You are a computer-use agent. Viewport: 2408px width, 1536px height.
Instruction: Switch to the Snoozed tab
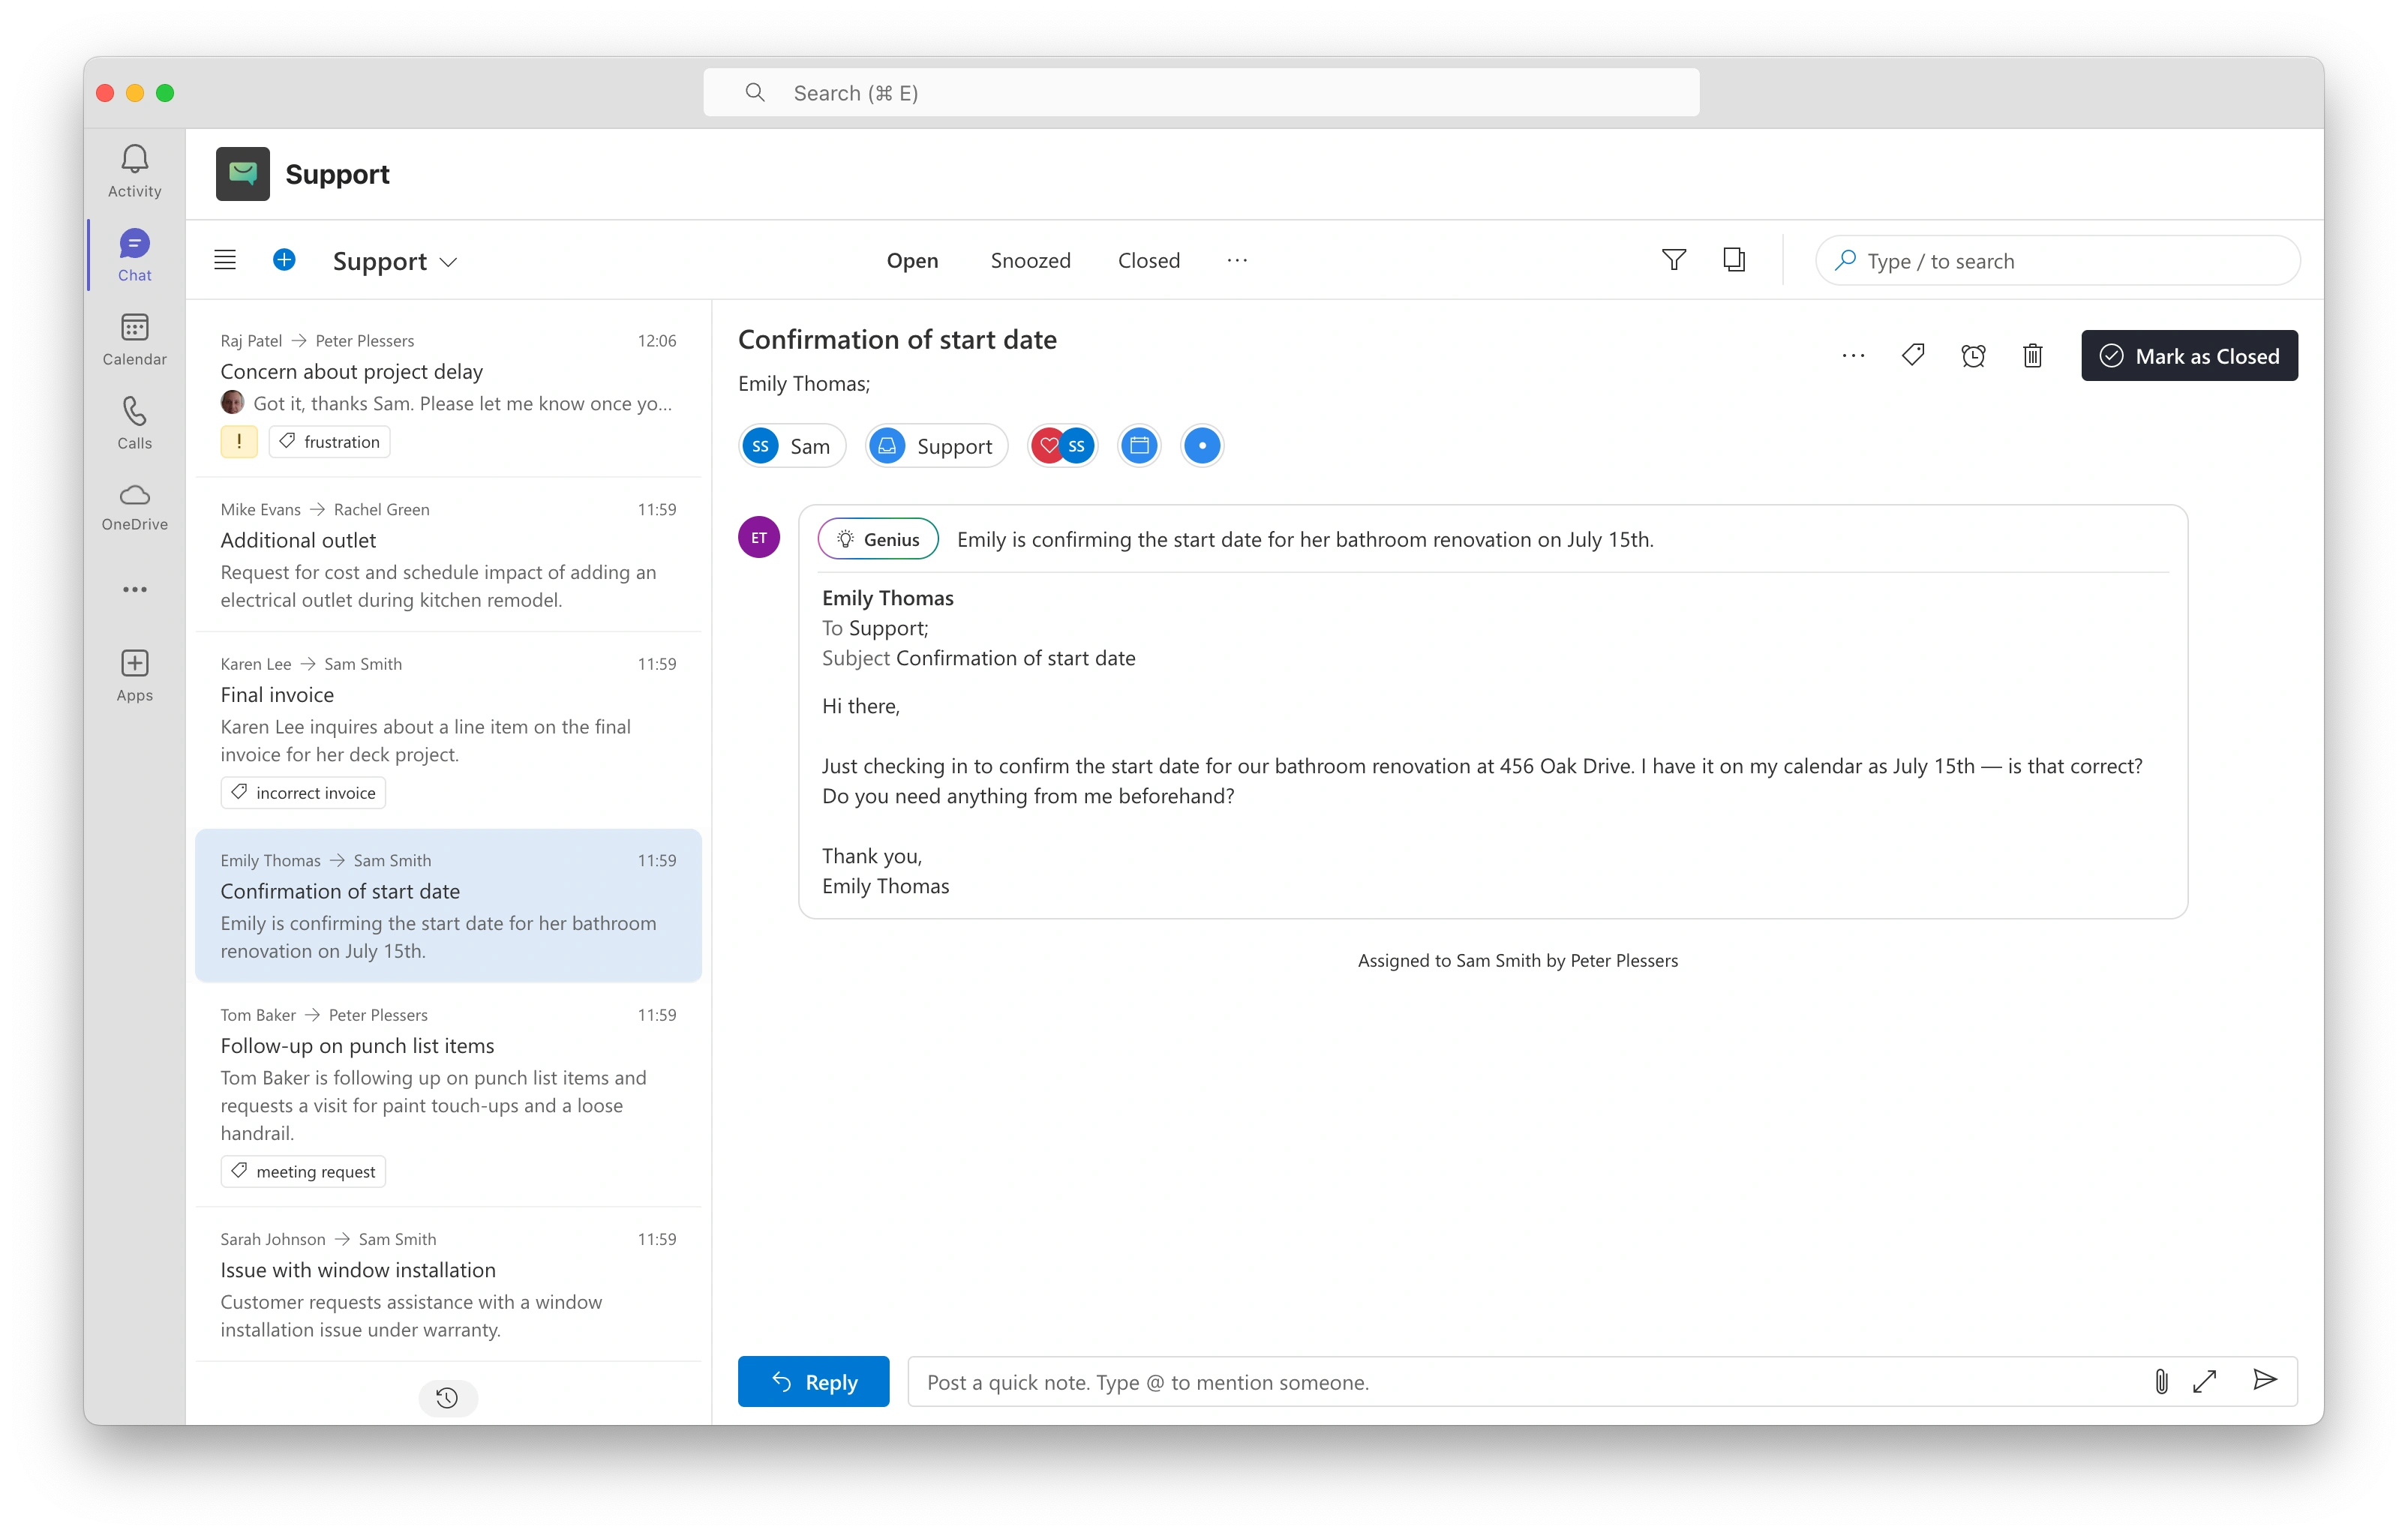click(x=1030, y=260)
